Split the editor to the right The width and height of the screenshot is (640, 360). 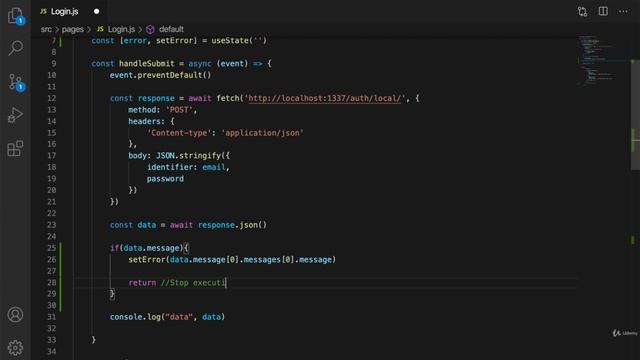[x=603, y=11]
